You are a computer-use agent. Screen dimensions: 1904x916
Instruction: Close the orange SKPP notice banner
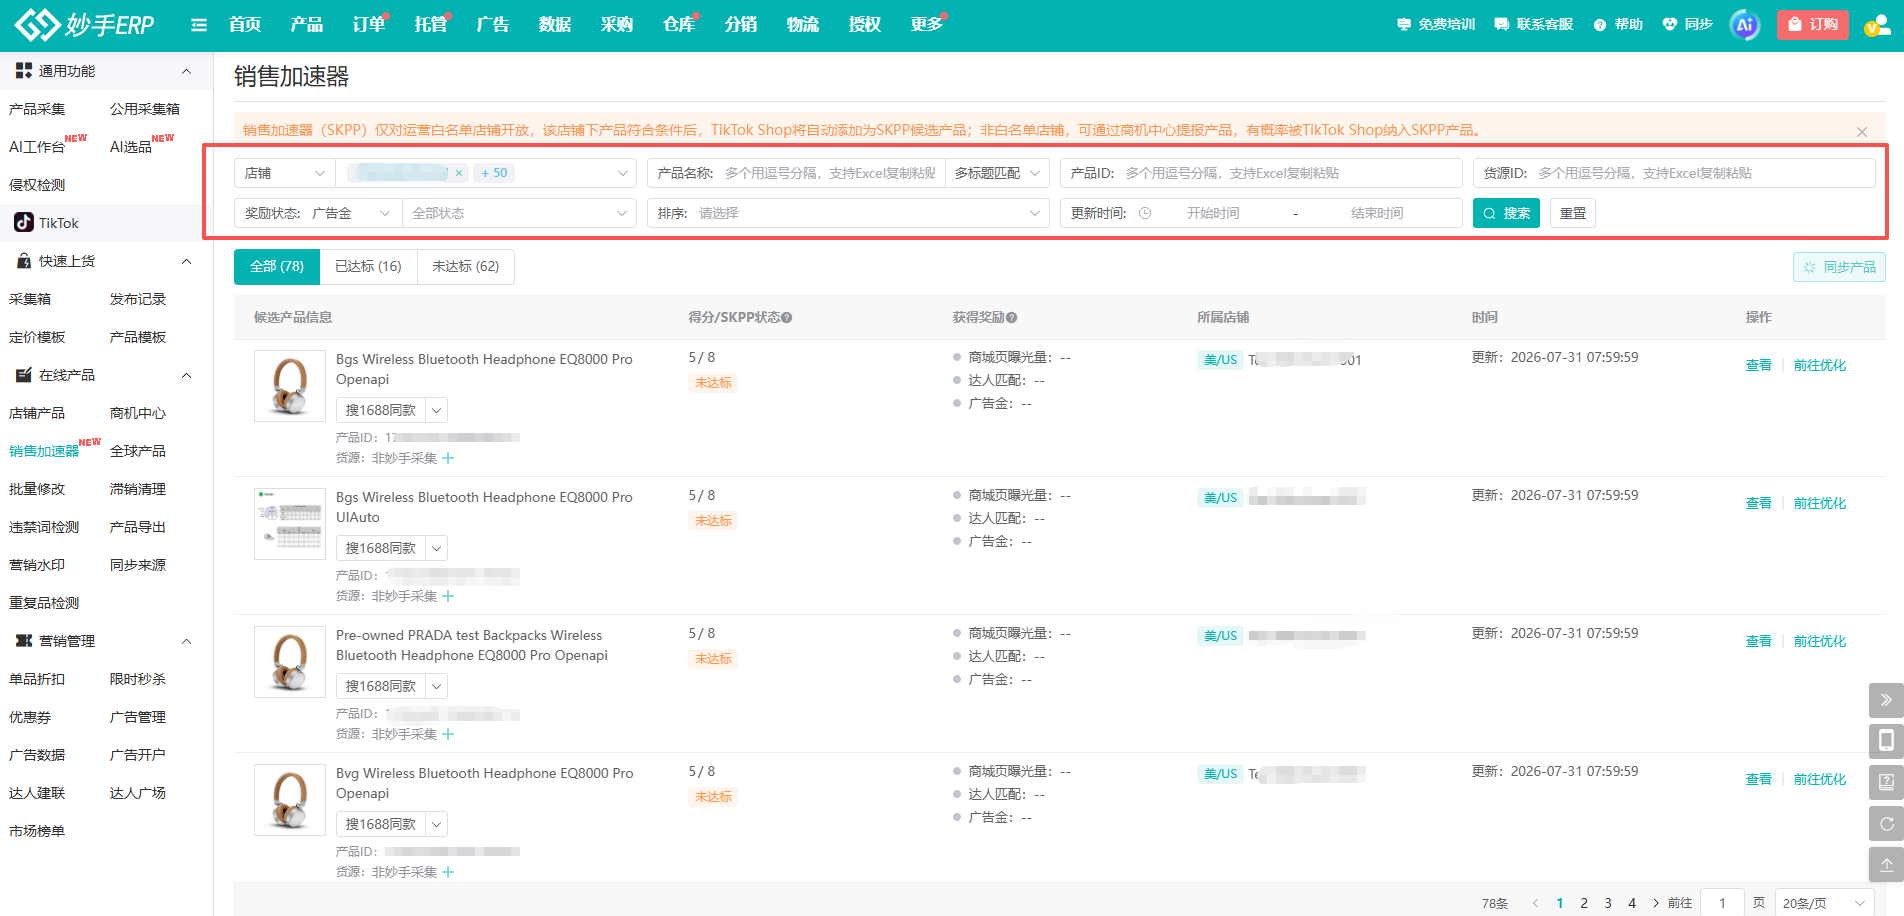pyautogui.click(x=1862, y=132)
